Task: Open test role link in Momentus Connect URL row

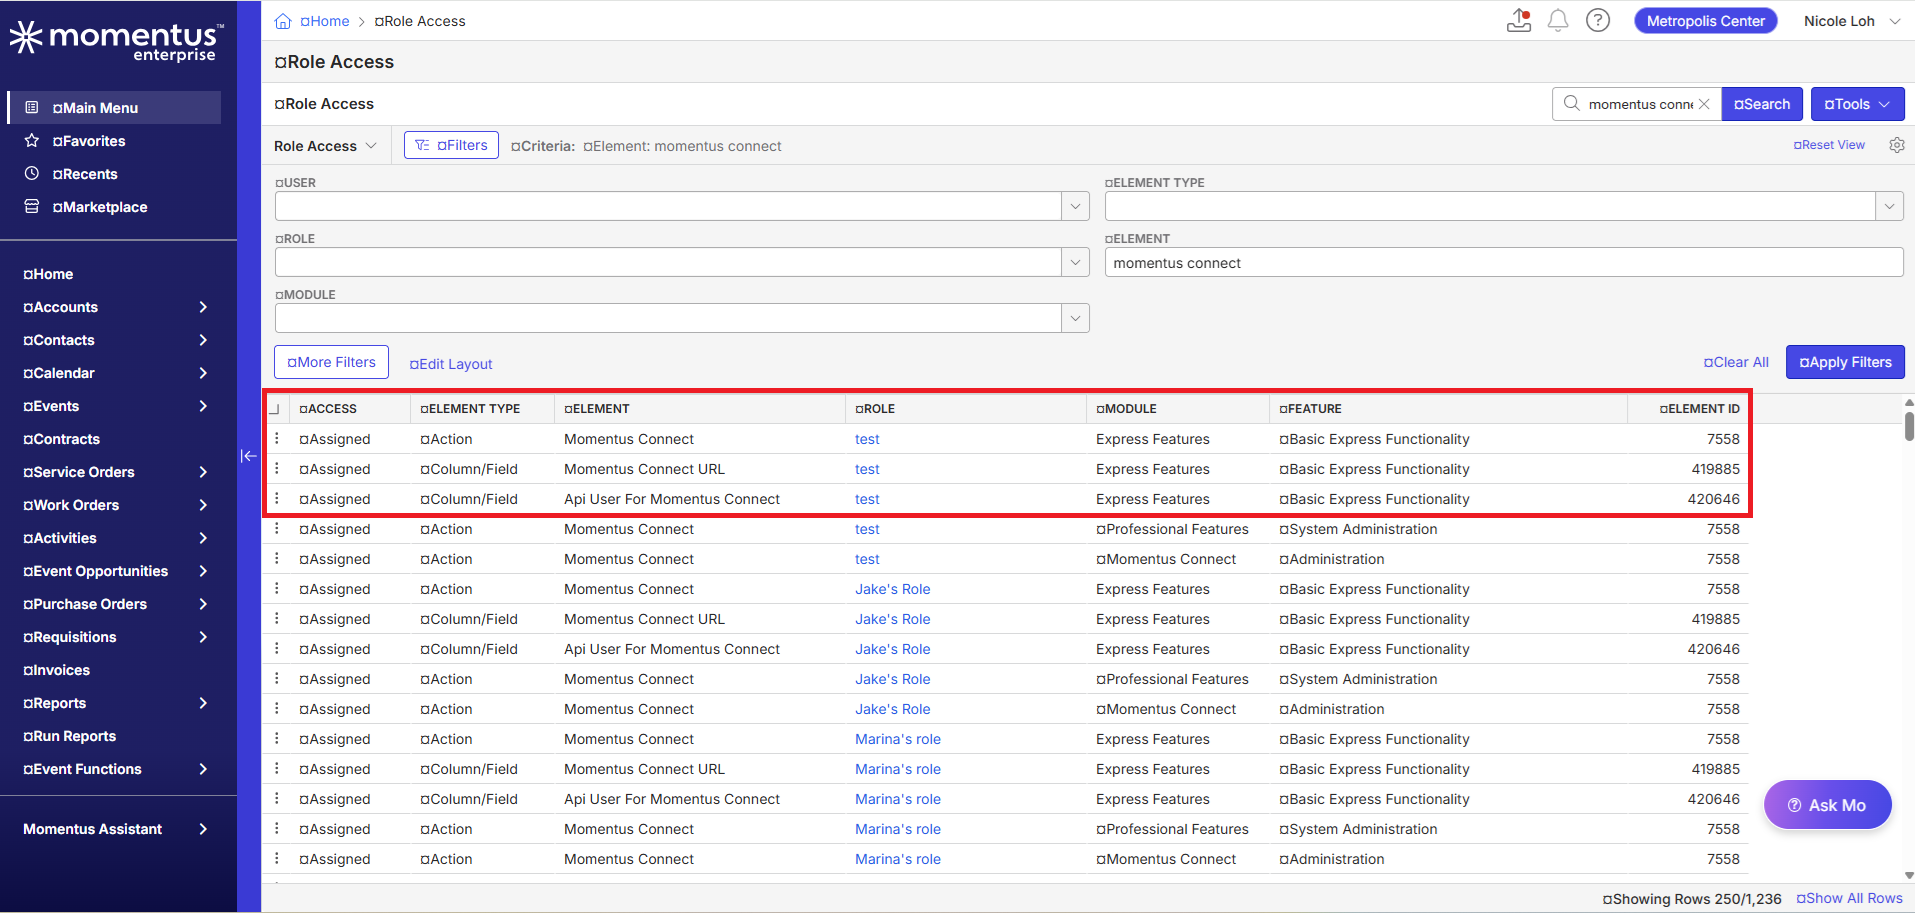Action: coord(867,469)
